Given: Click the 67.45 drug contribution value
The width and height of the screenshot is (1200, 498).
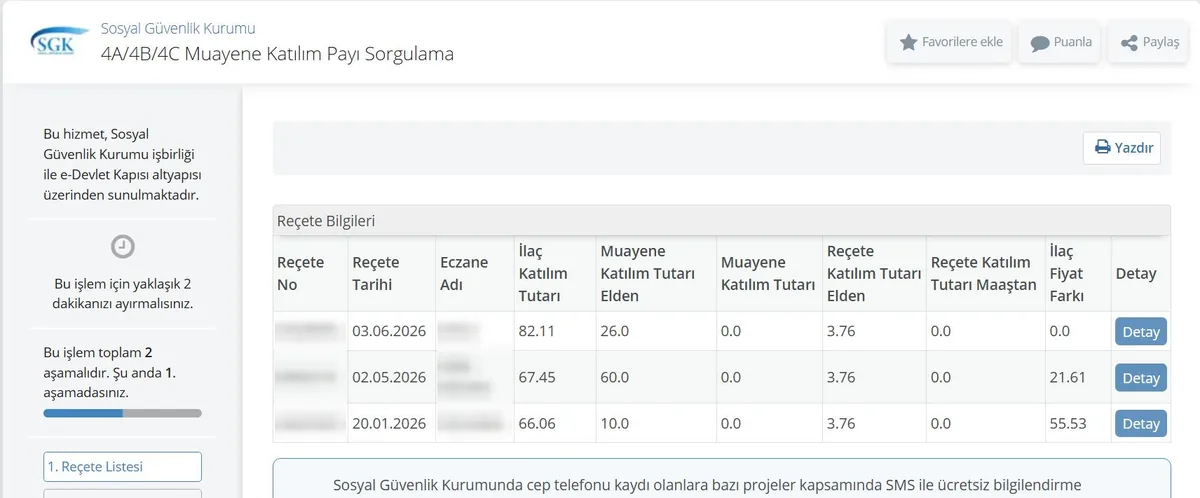Looking at the screenshot, I should 537,377.
